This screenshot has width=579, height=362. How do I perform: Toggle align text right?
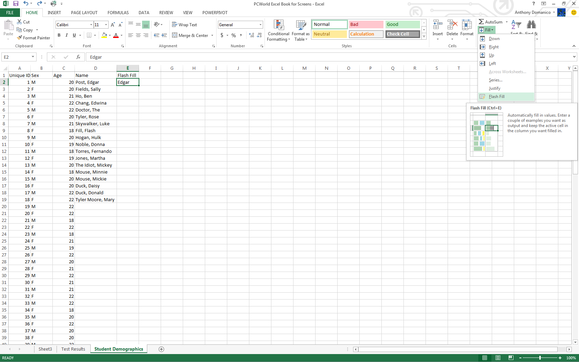(146, 35)
